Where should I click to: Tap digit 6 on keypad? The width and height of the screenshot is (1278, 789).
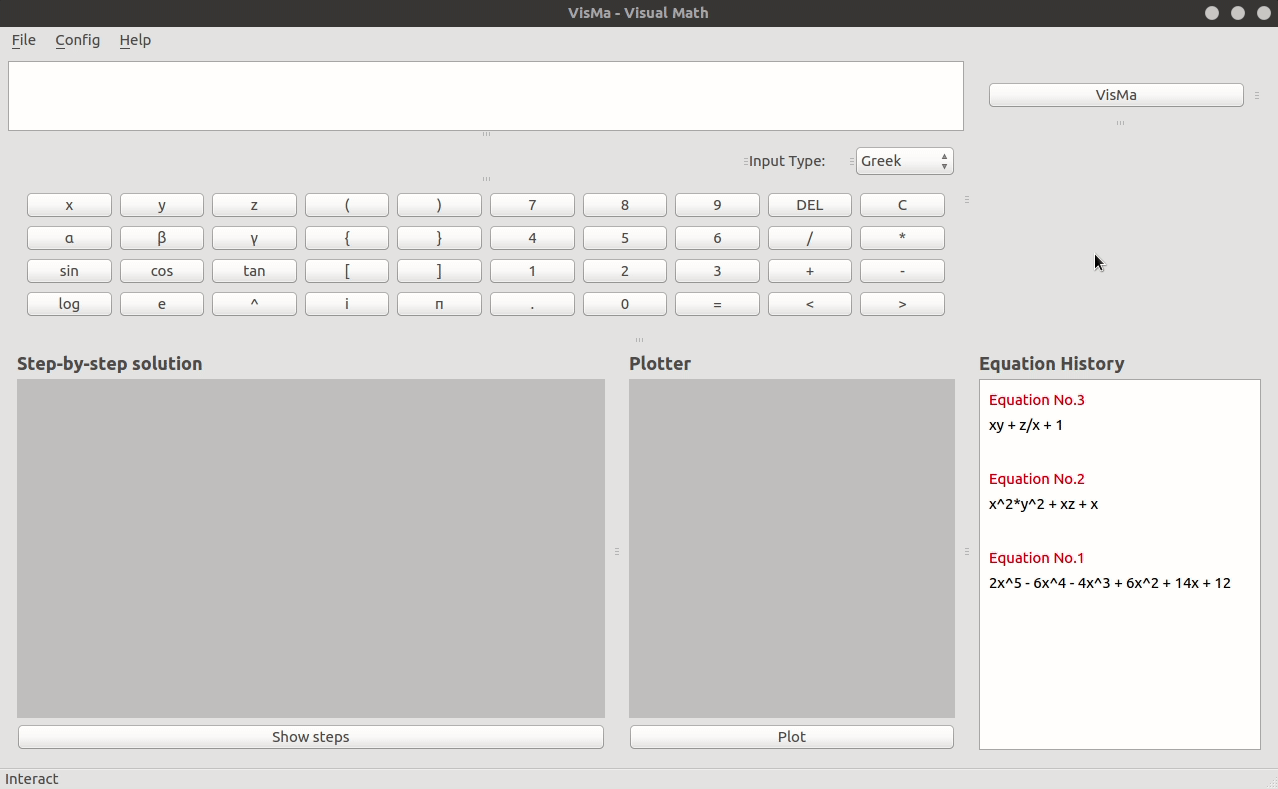coord(717,238)
